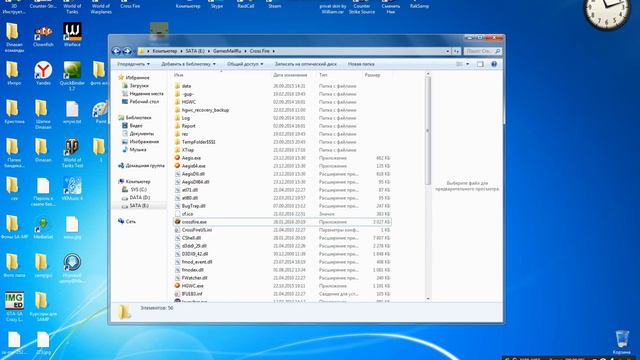Select the World of Tanks Test desktop icon
The image size is (640, 360).
click(72, 153)
